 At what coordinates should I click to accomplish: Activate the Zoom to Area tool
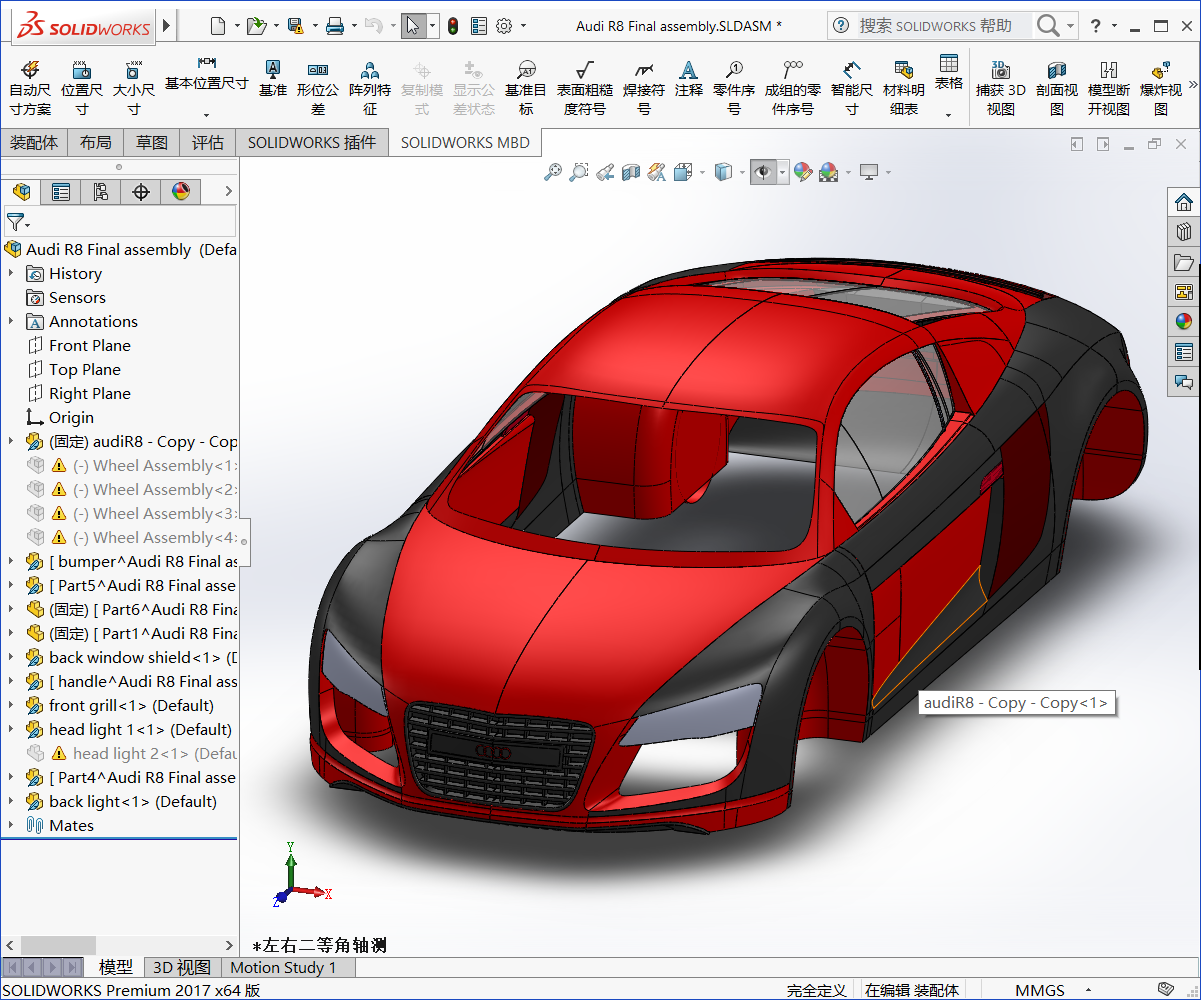579,171
